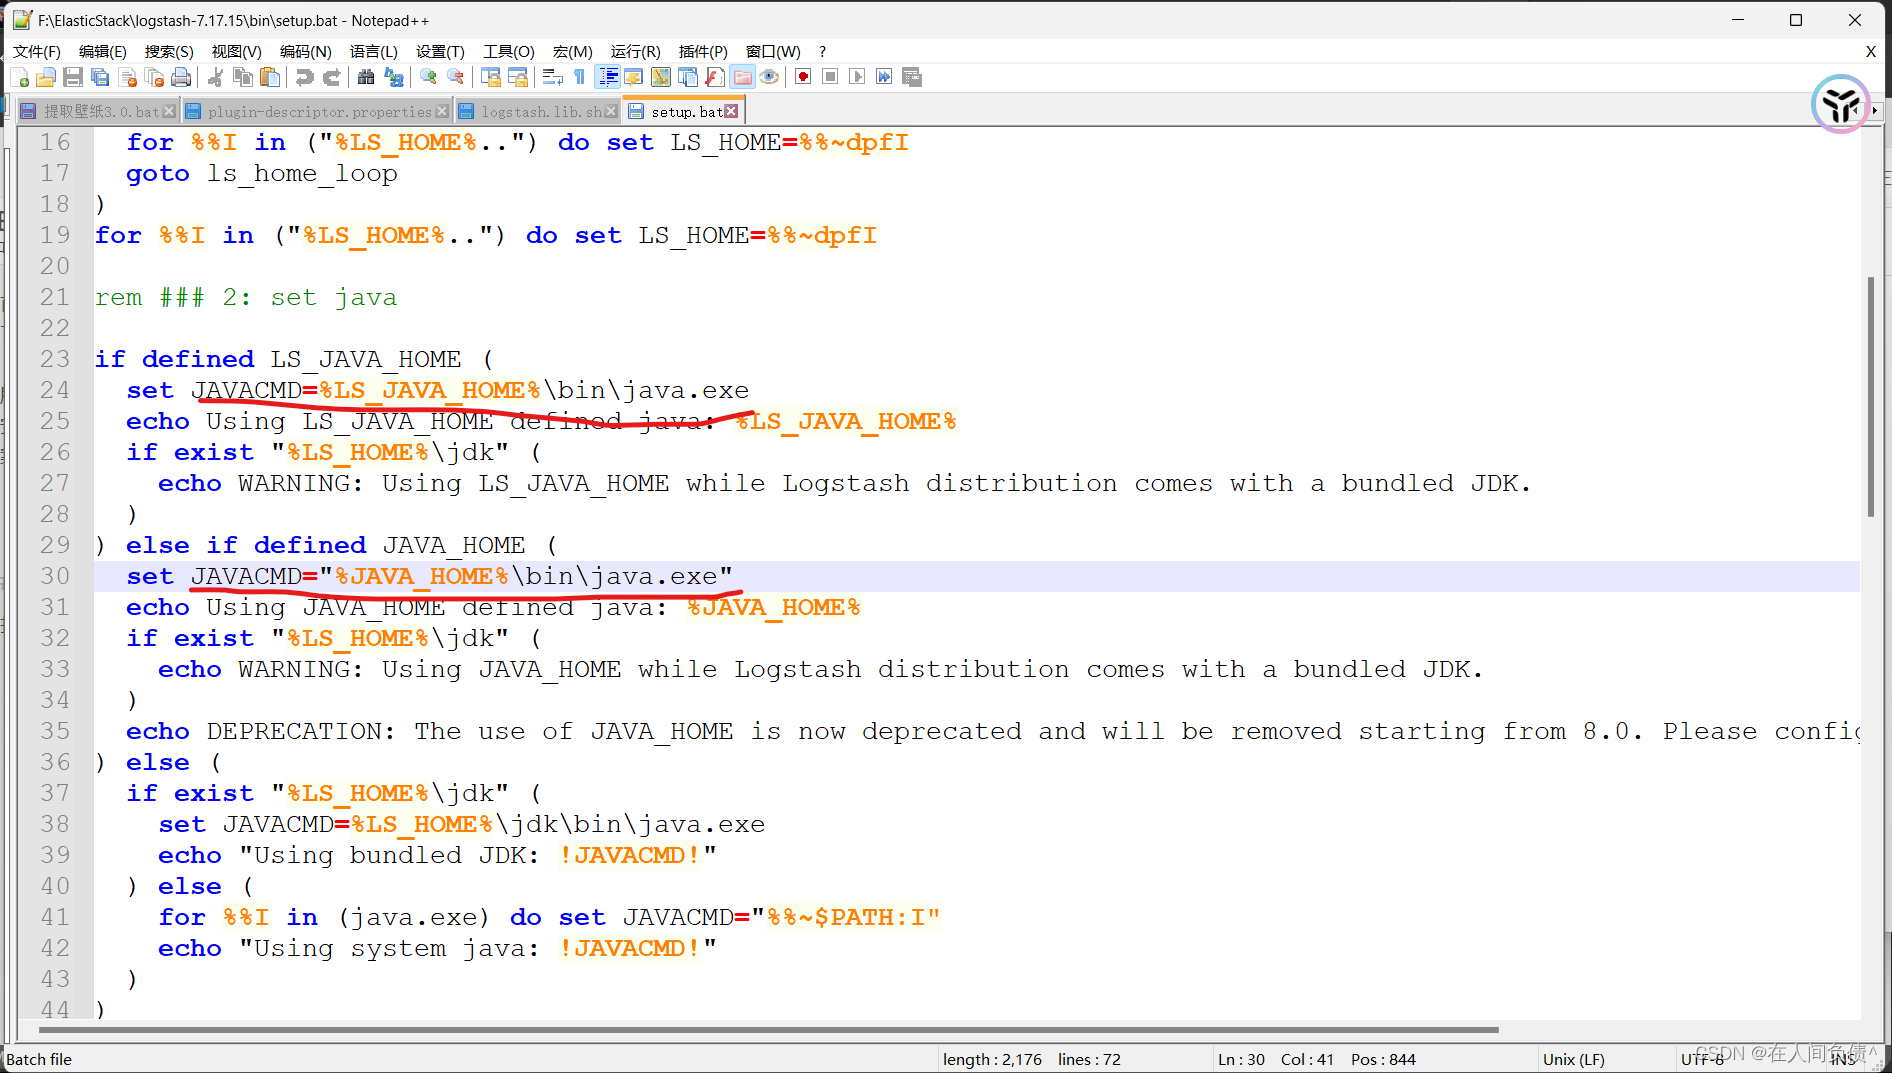Toggle word wrap from the toolbar

pos(552,77)
